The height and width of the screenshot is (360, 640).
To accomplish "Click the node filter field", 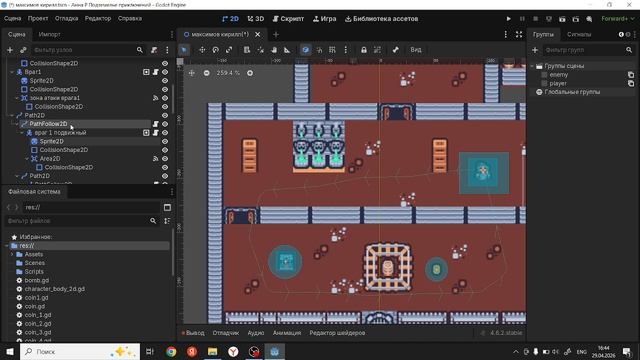I will click(88, 50).
